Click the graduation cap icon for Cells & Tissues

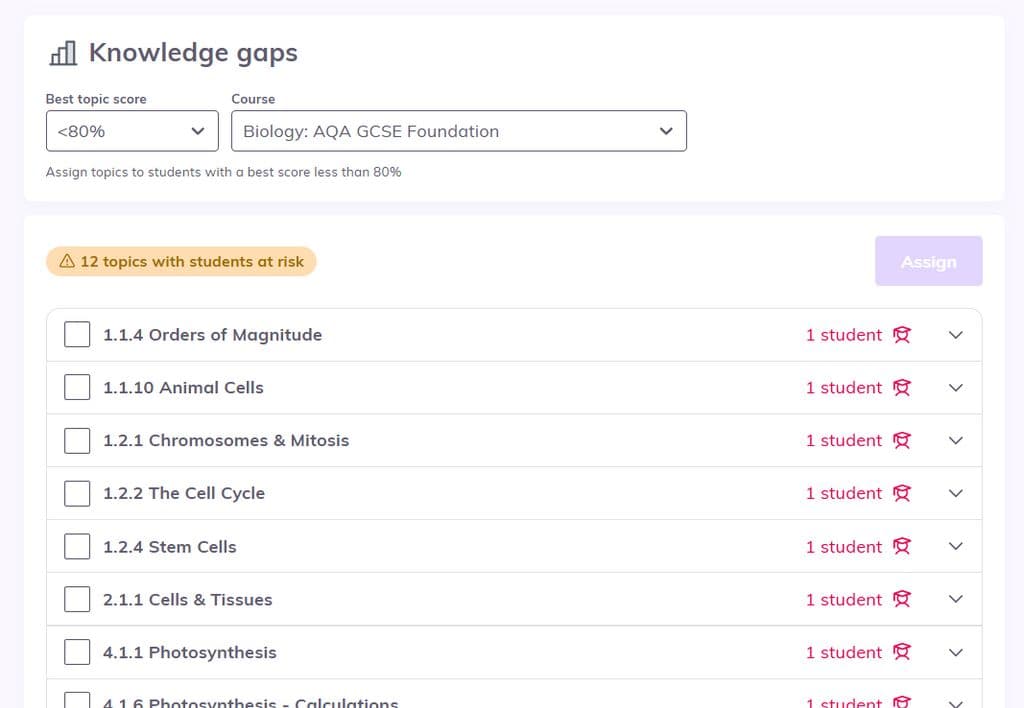901,599
